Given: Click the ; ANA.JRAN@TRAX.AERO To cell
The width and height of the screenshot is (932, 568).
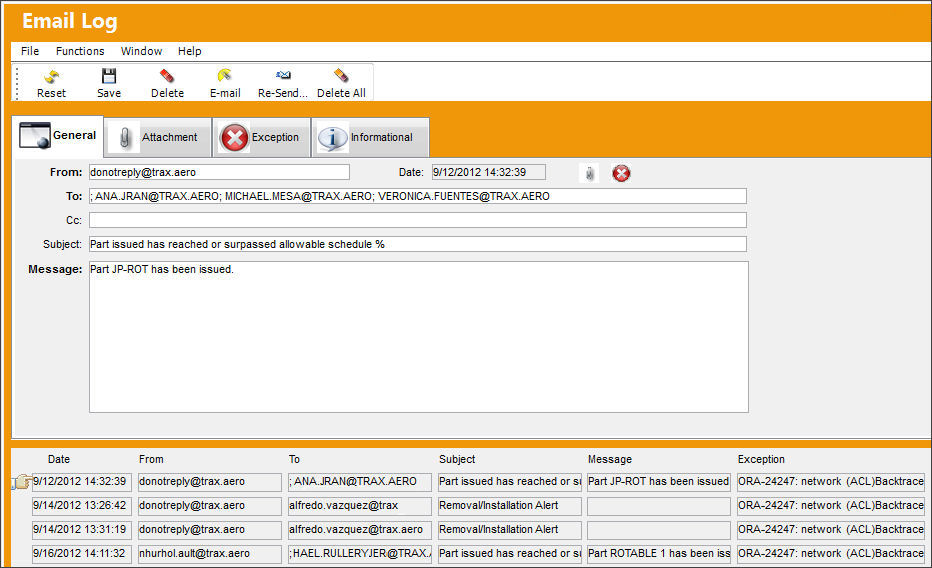Looking at the screenshot, I should (x=360, y=482).
